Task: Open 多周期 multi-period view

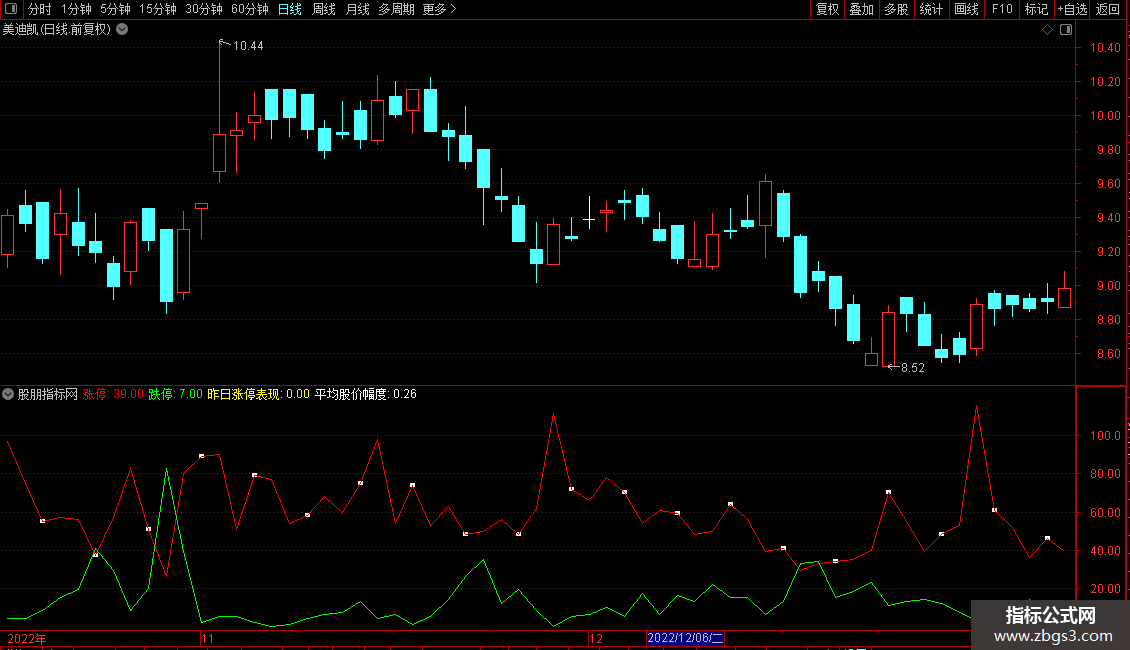Action: [396, 9]
